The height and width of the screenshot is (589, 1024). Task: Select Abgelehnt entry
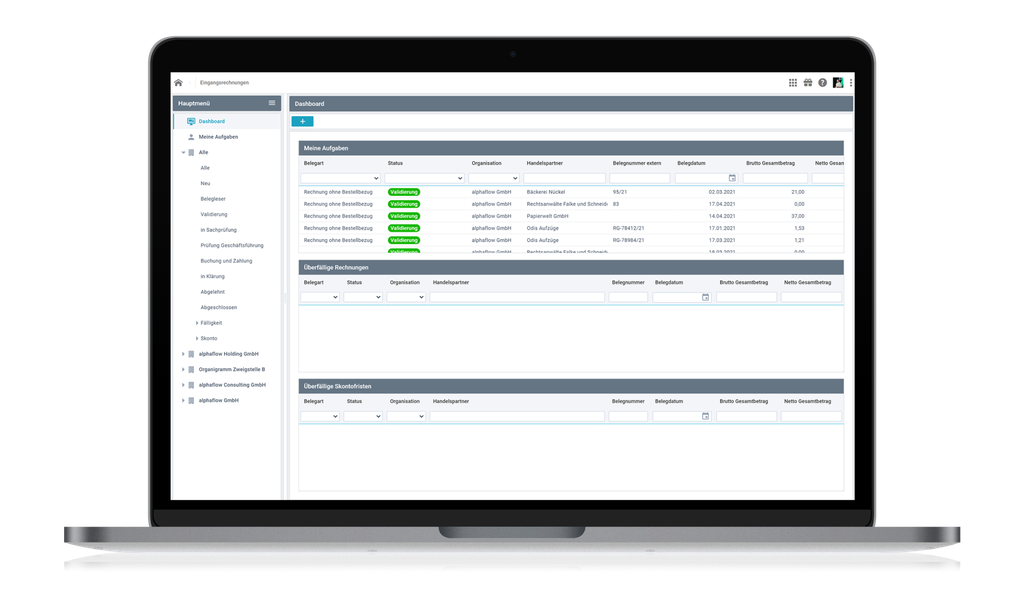click(212, 292)
